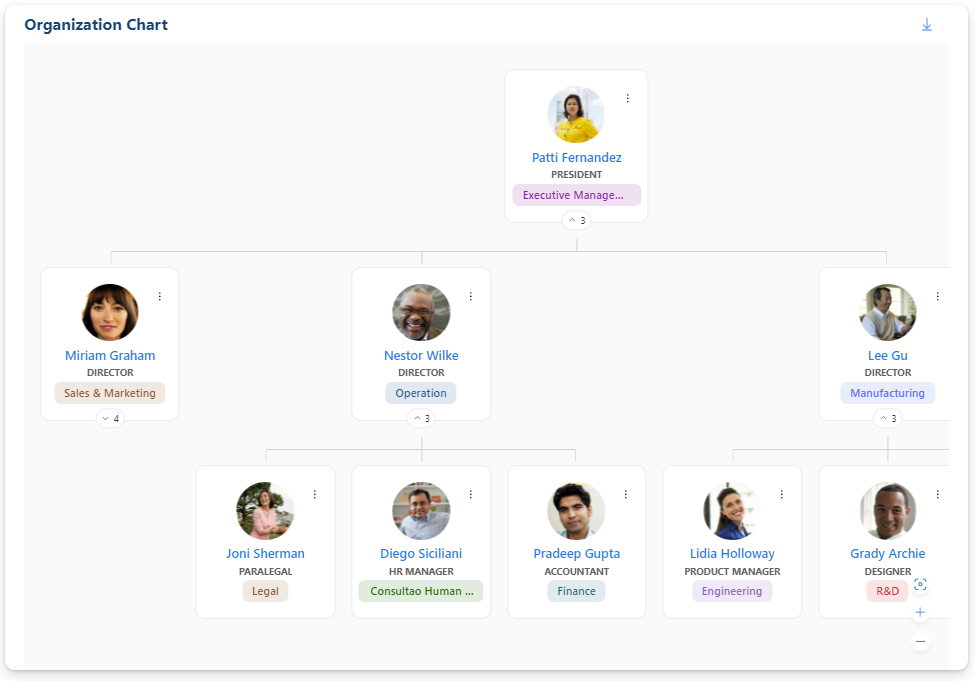The height and width of the screenshot is (681, 976).
Task: Open Diego Siciliani's card options icon
Action: tap(471, 494)
